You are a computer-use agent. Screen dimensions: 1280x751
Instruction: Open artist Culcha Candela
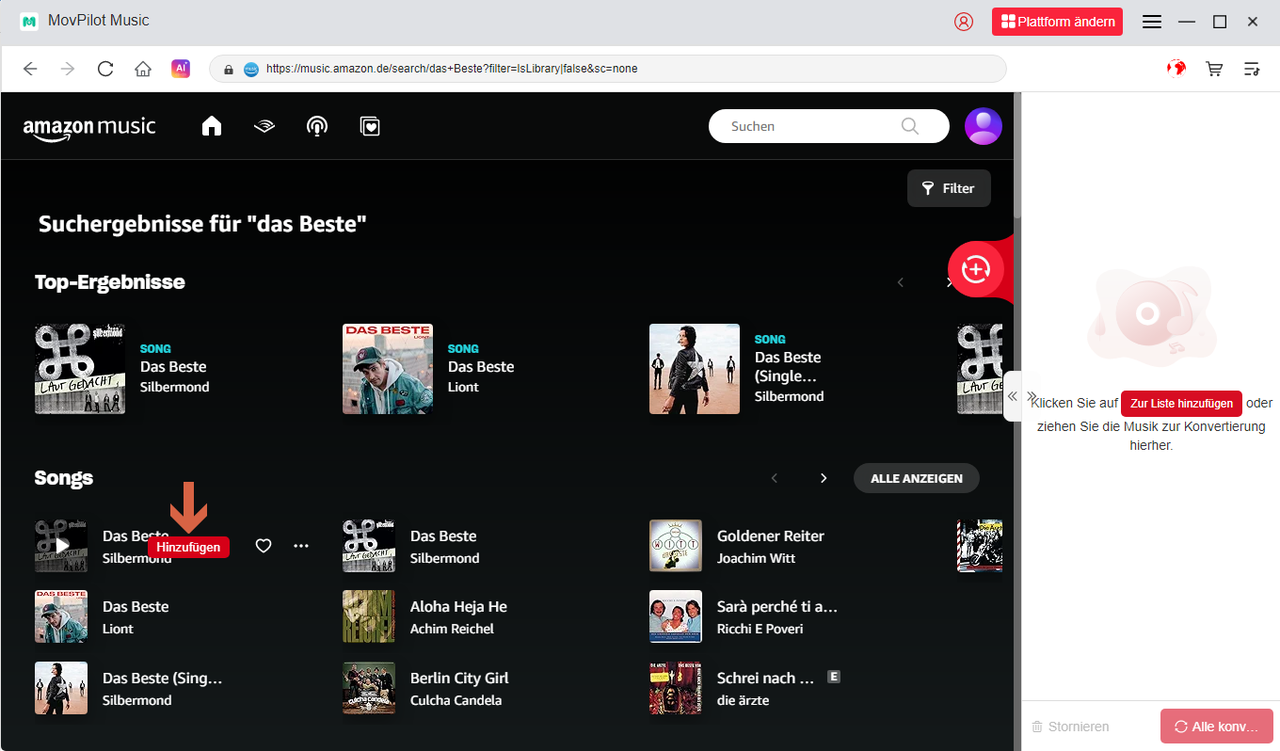tap(456, 700)
